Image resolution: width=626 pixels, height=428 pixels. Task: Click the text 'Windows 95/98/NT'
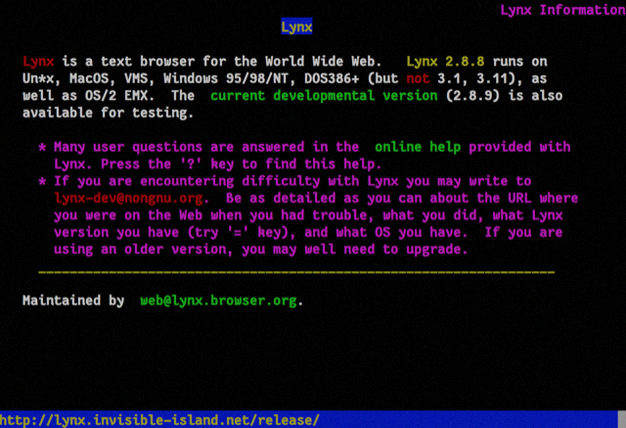coord(226,78)
